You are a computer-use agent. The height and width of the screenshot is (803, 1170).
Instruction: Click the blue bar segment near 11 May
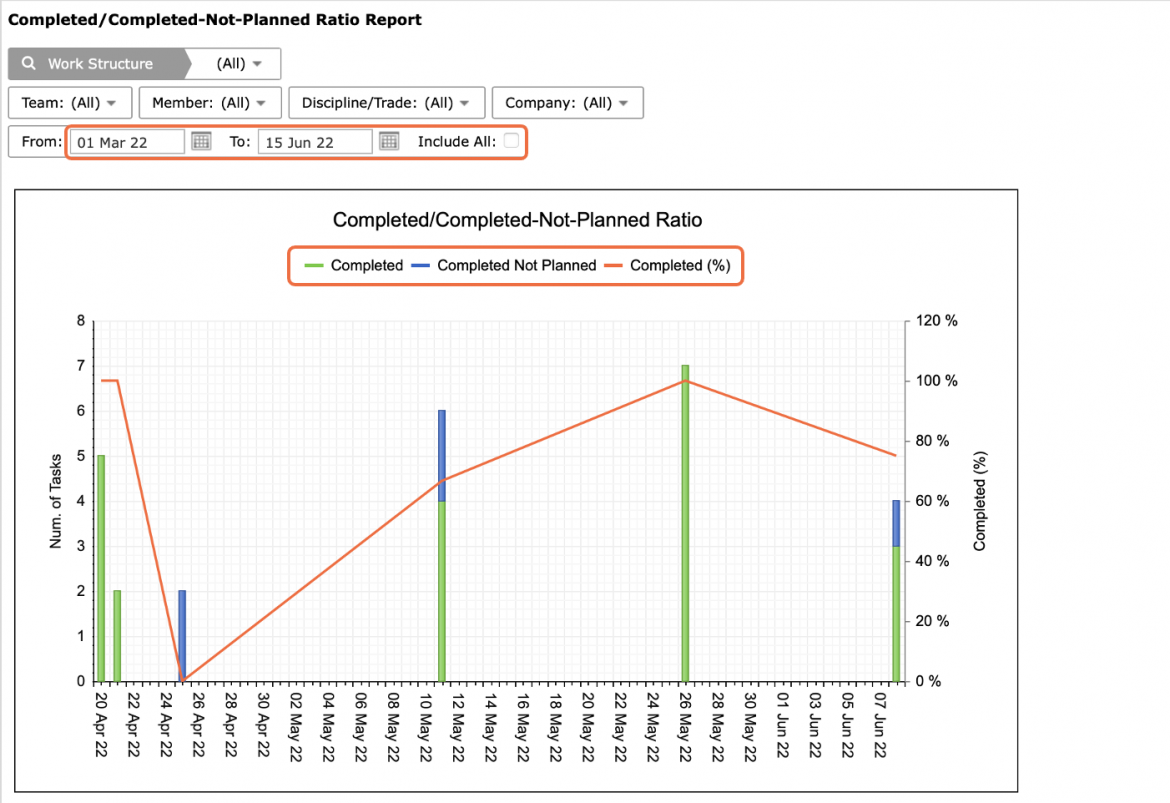[442, 455]
